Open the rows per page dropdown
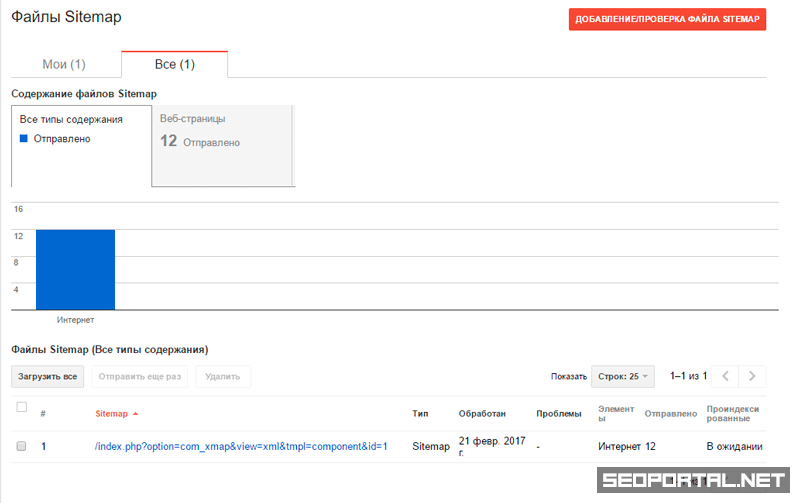 click(622, 377)
